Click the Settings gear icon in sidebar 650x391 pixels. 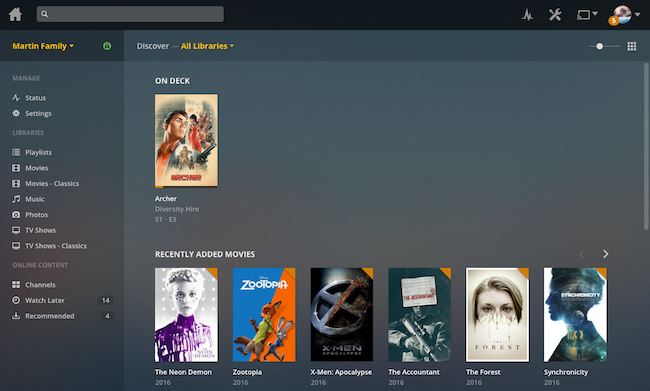tap(16, 113)
